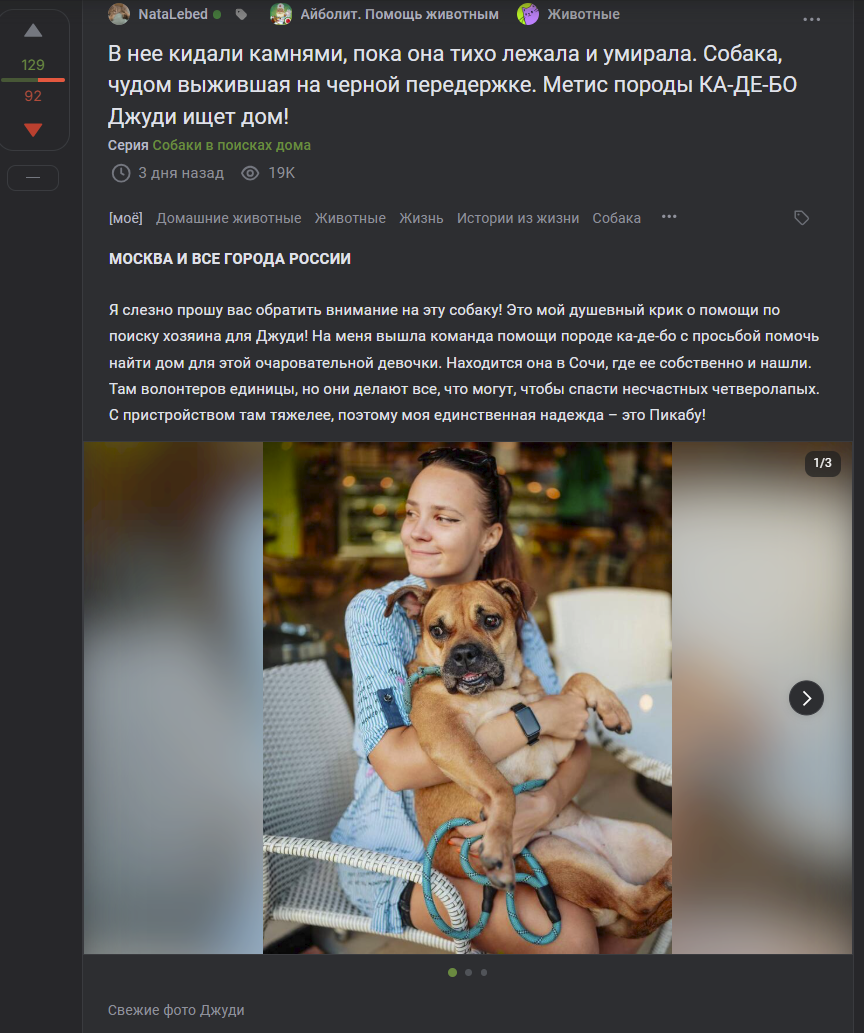
Task: Open the photo of Джуди with the girl
Action: 467,698
